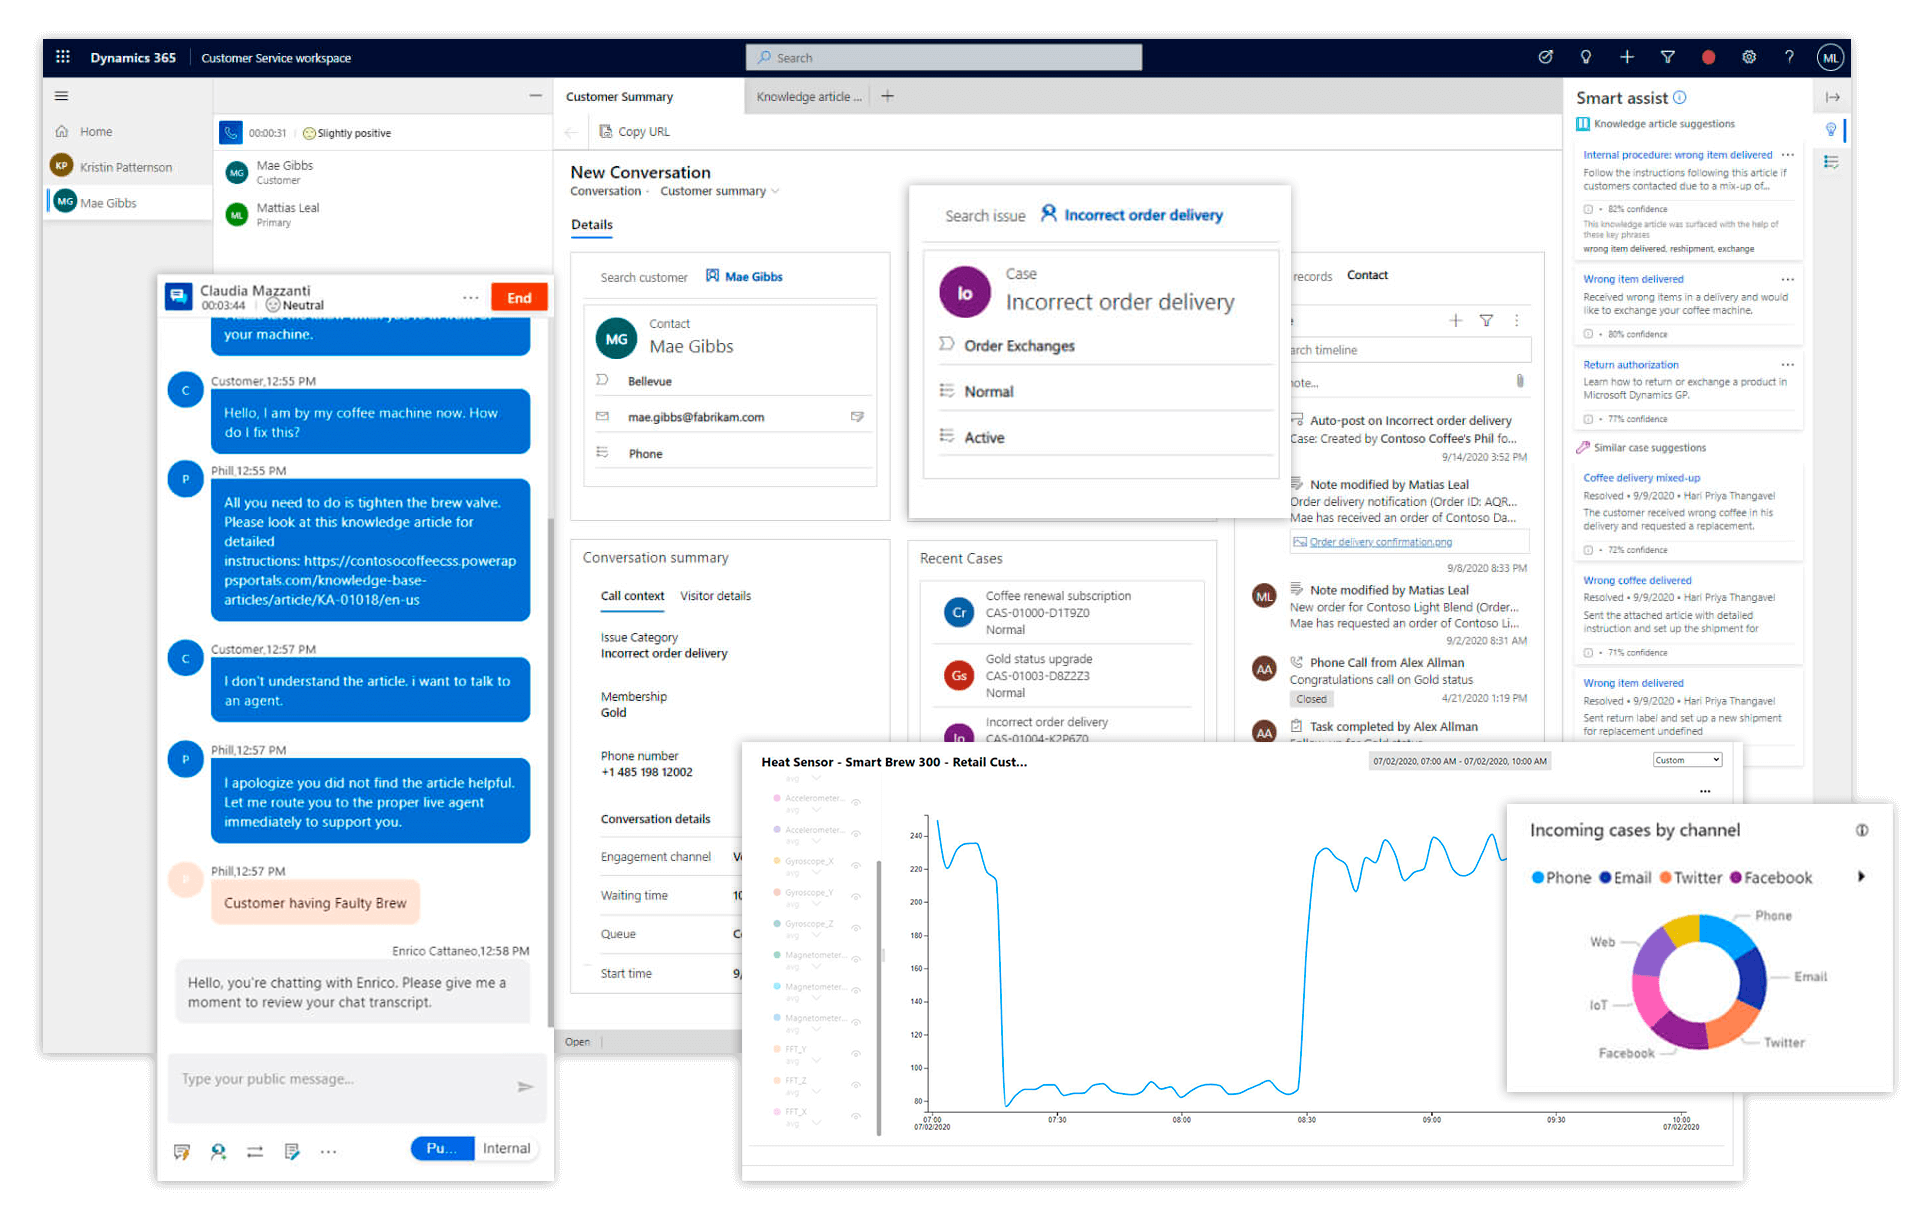
Task: Switch to the Knowledge article tab
Action: tap(806, 96)
